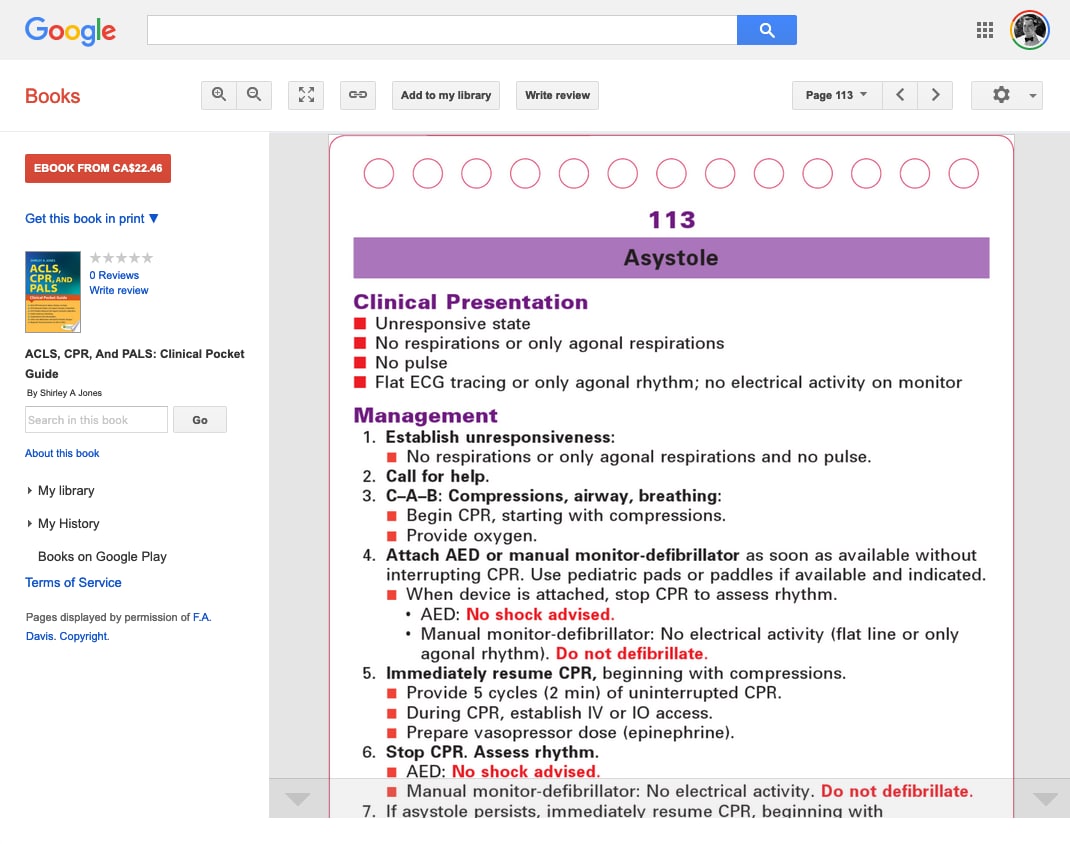Open the Google apps grid
This screenshot has width=1070, height=844.
[x=985, y=30]
